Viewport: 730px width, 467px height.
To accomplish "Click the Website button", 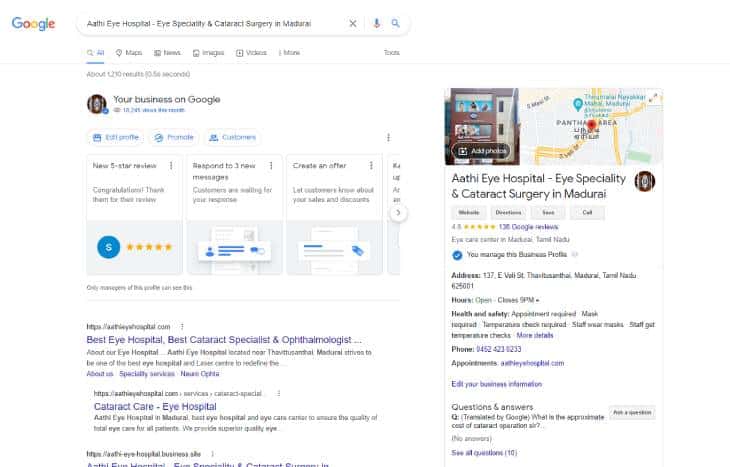I will (x=469, y=213).
